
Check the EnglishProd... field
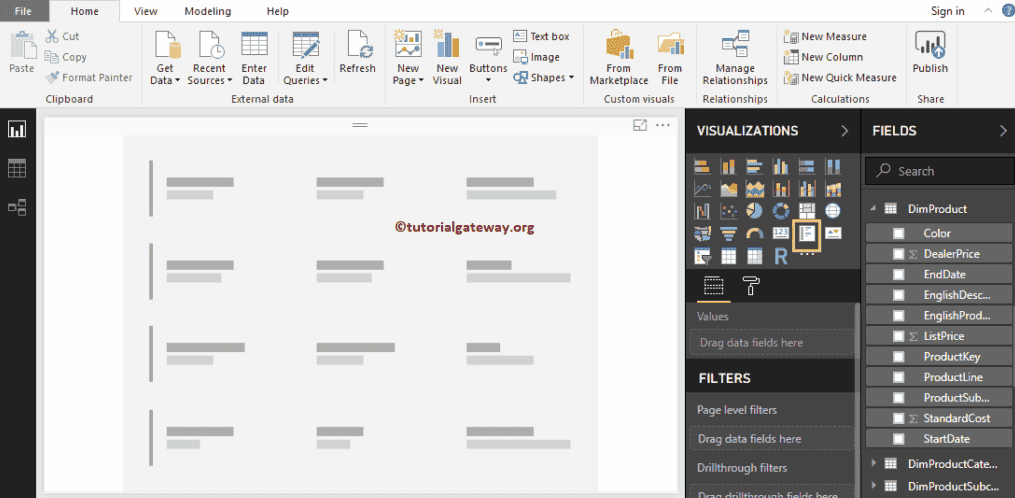898,315
